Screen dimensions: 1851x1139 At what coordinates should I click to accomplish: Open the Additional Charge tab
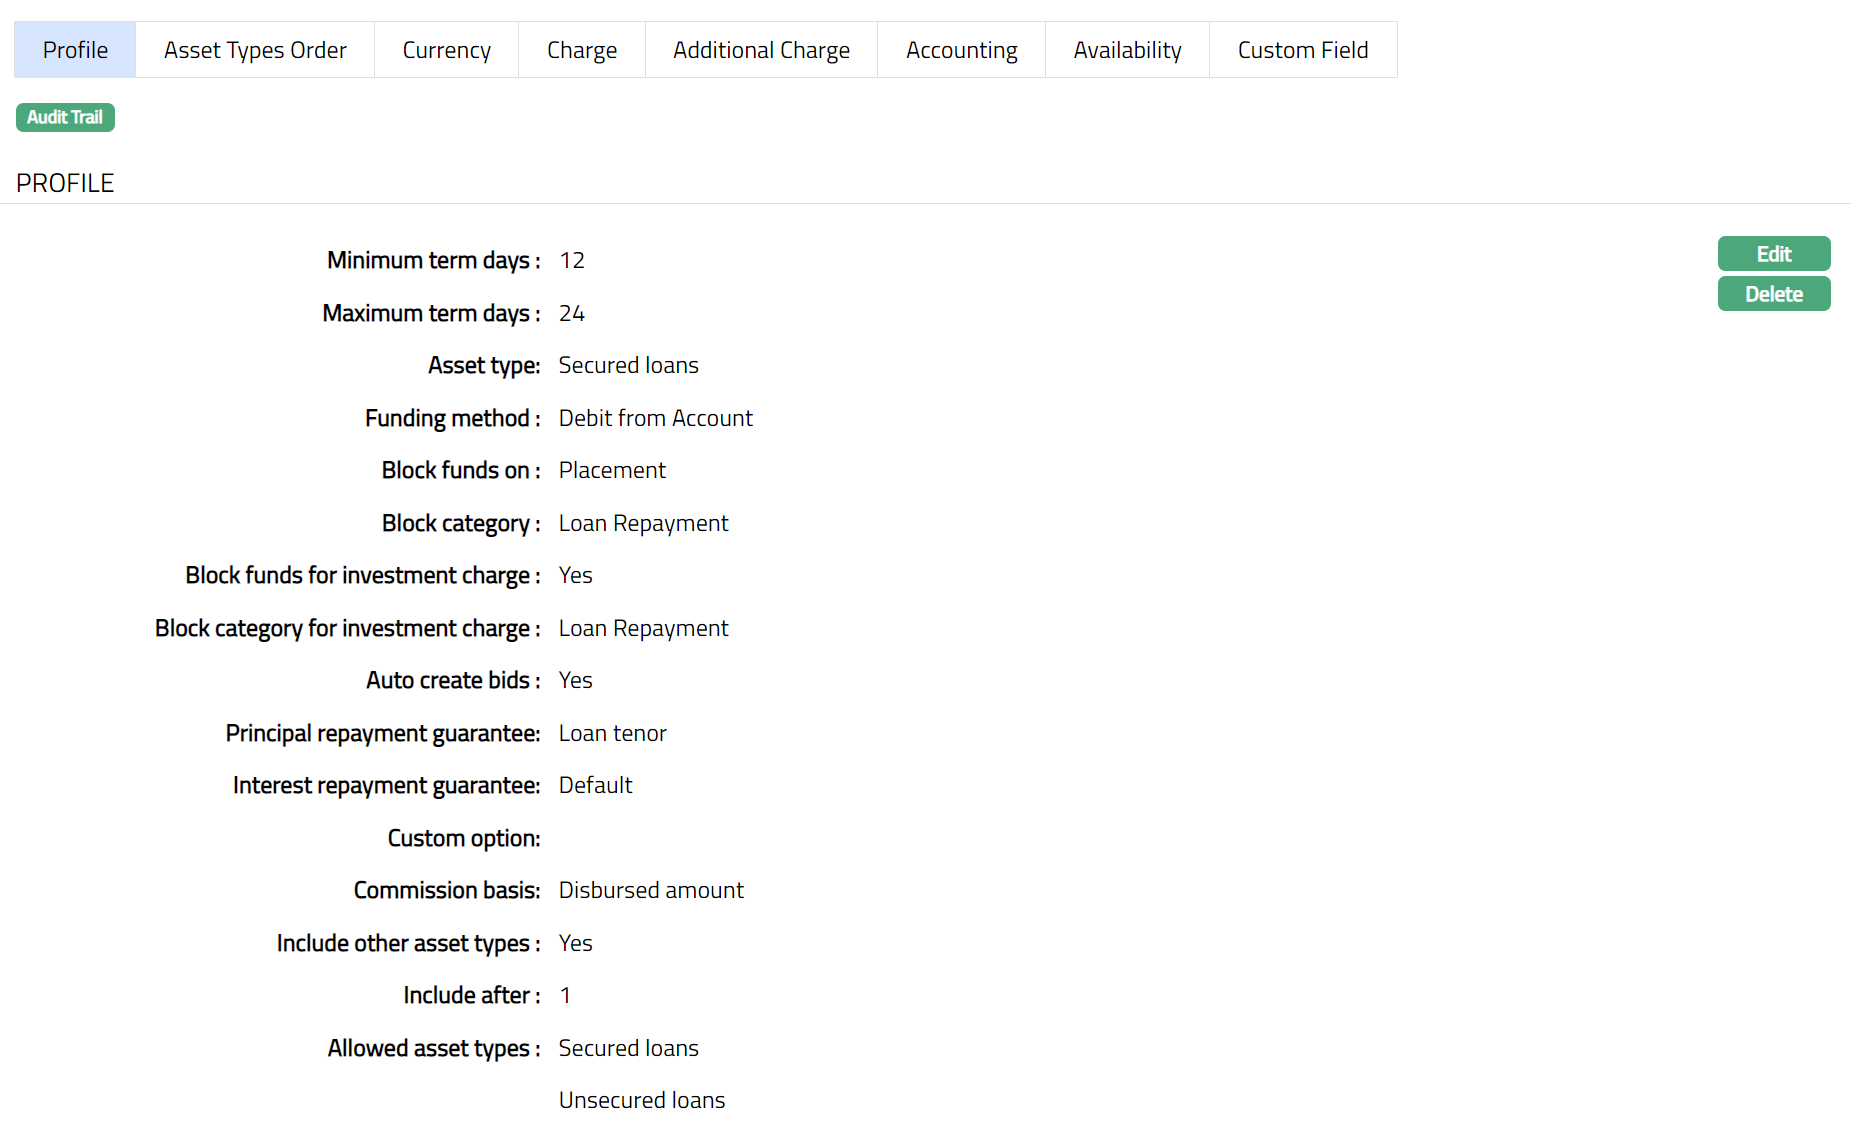pyautogui.click(x=761, y=50)
